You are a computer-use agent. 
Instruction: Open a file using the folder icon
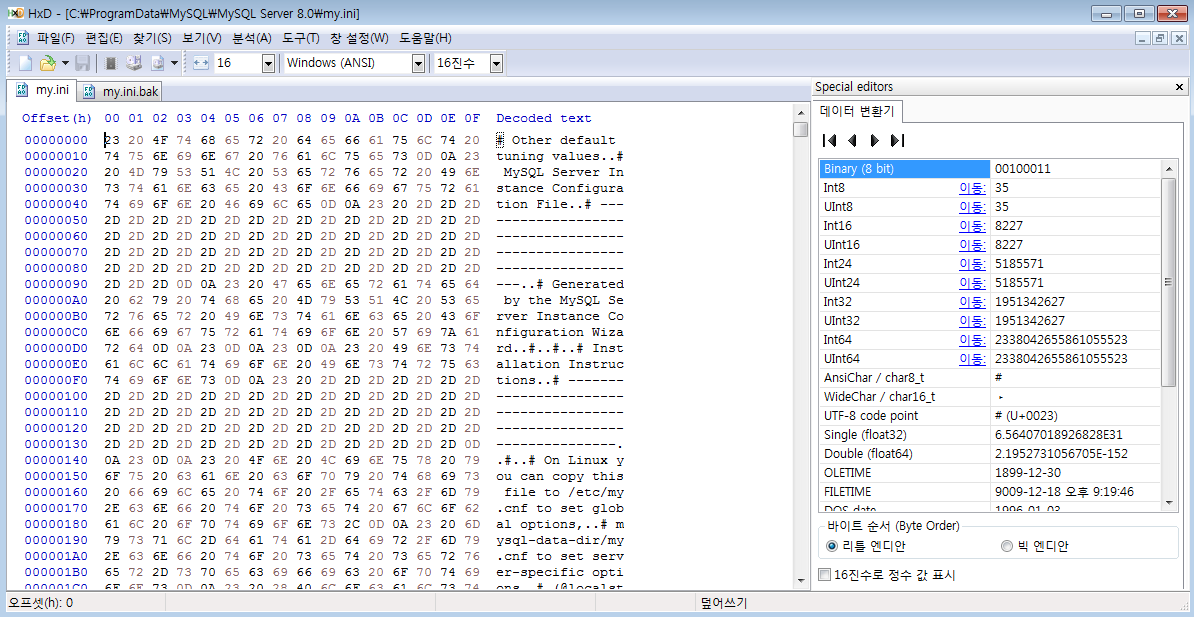[x=47, y=63]
